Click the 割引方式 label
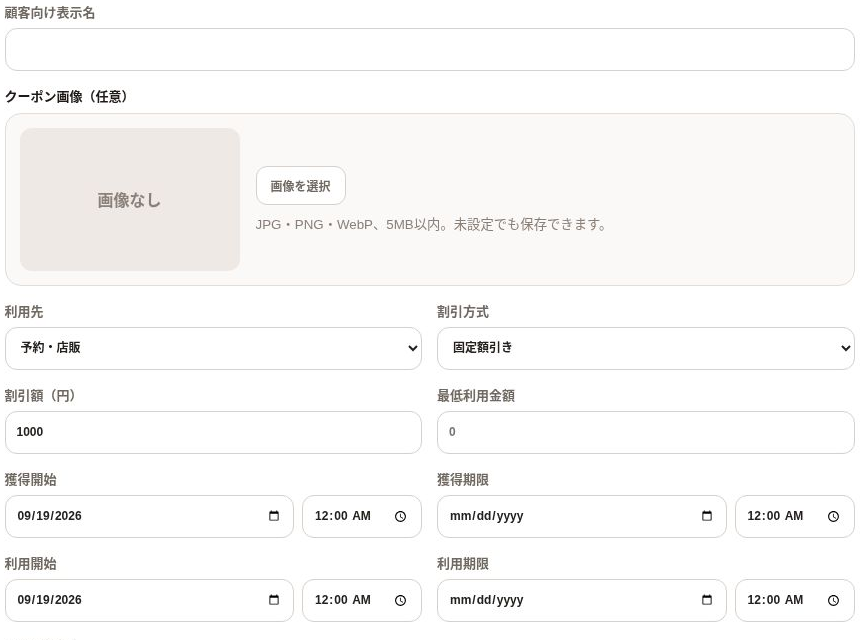 463,311
